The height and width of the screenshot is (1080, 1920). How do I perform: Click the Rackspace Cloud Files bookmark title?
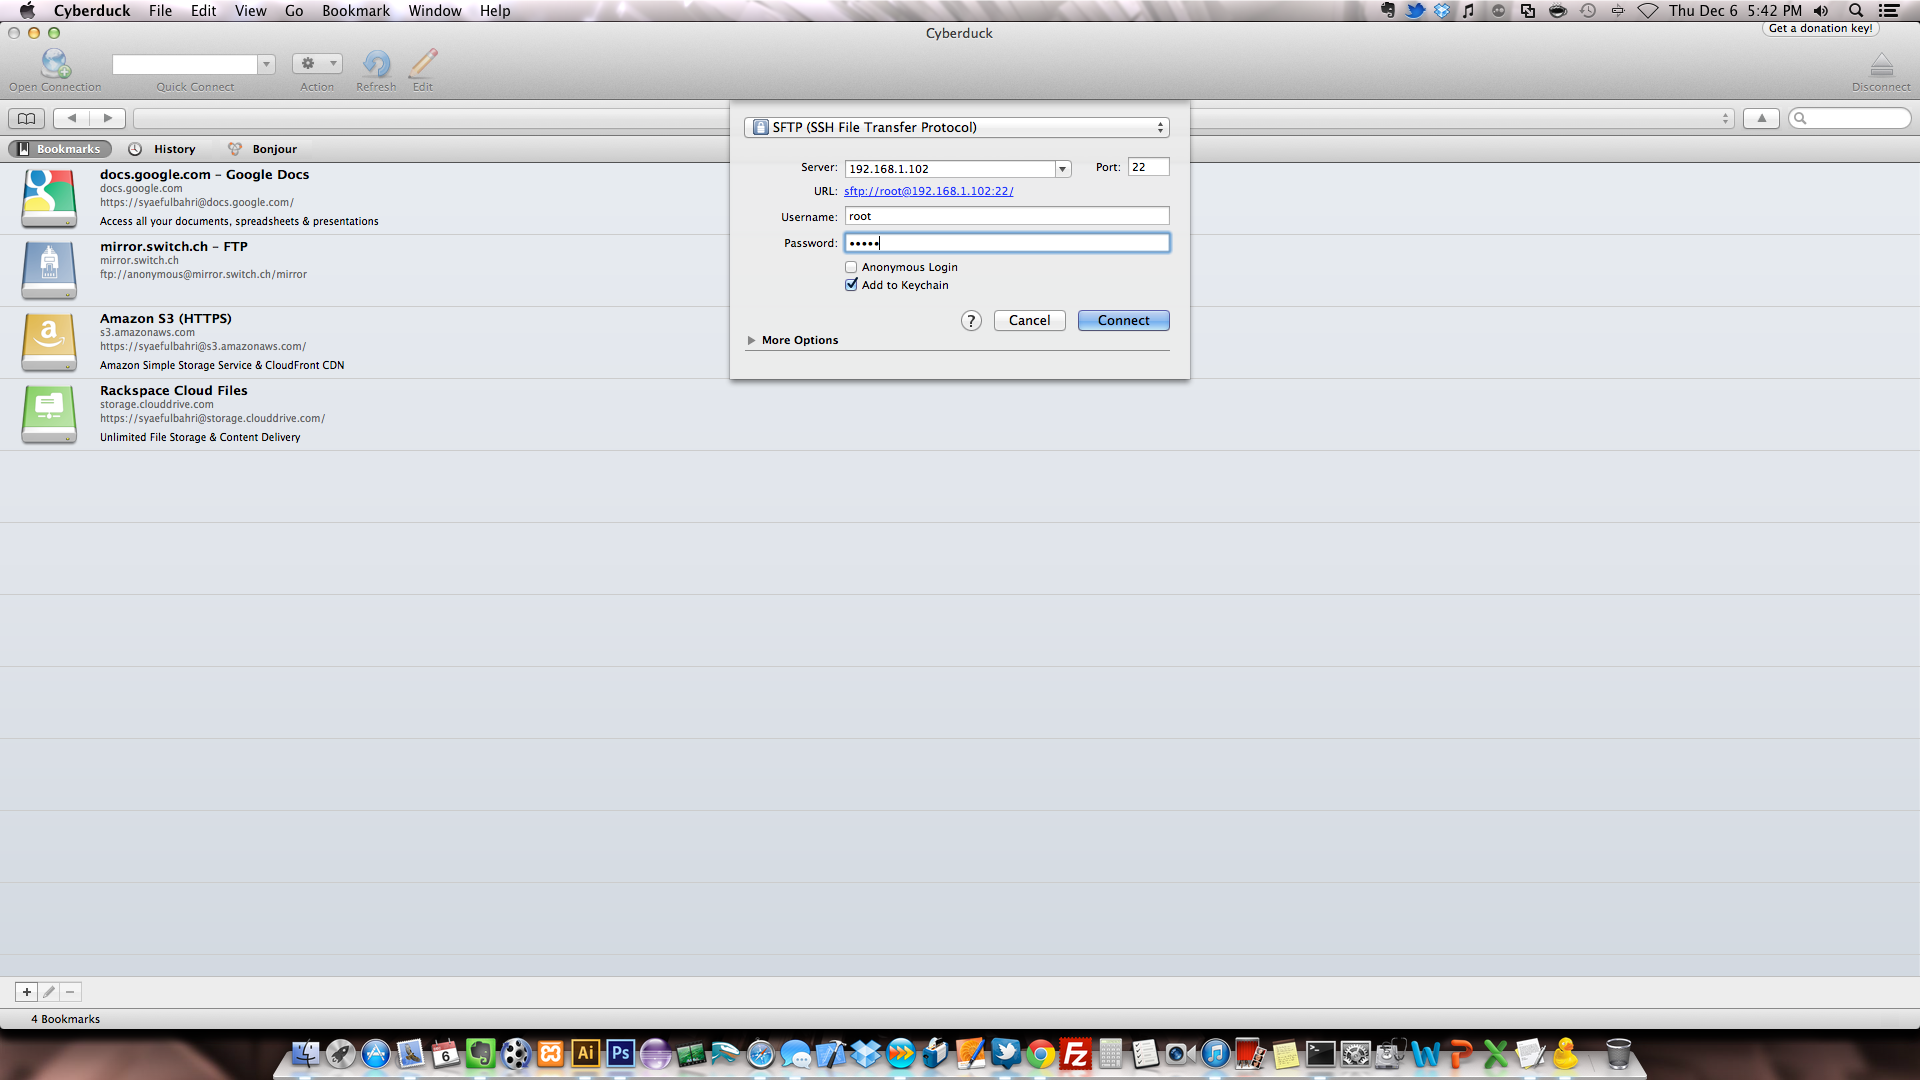click(x=173, y=390)
